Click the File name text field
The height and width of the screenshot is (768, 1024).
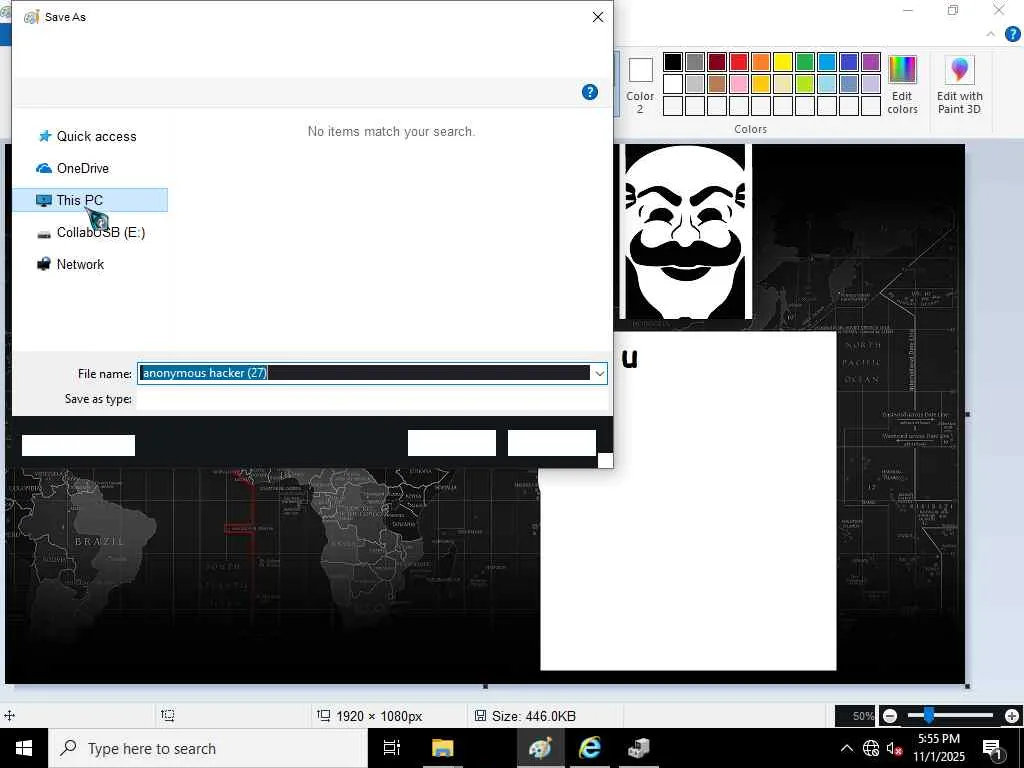tap(364, 373)
